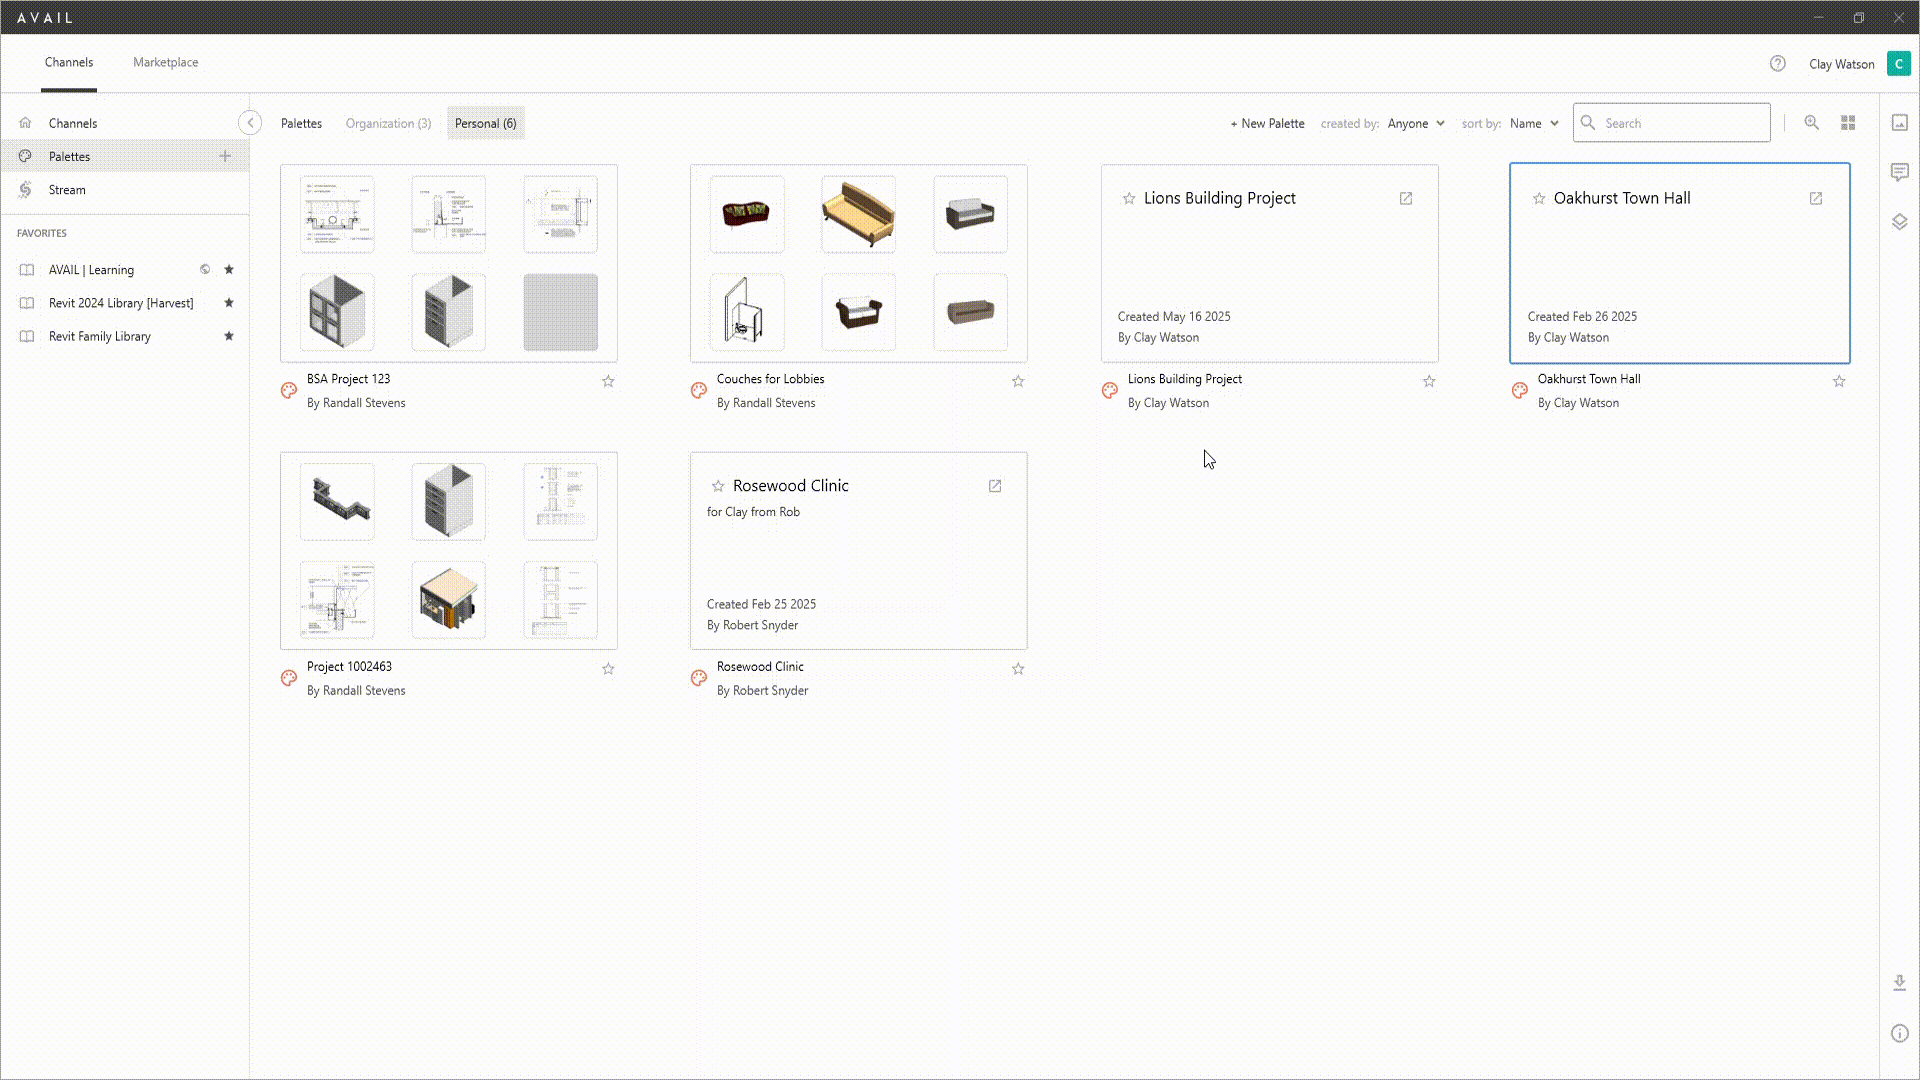Image resolution: width=1920 pixels, height=1080 pixels.
Task: Click the Search input field
Action: (x=1680, y=123)
